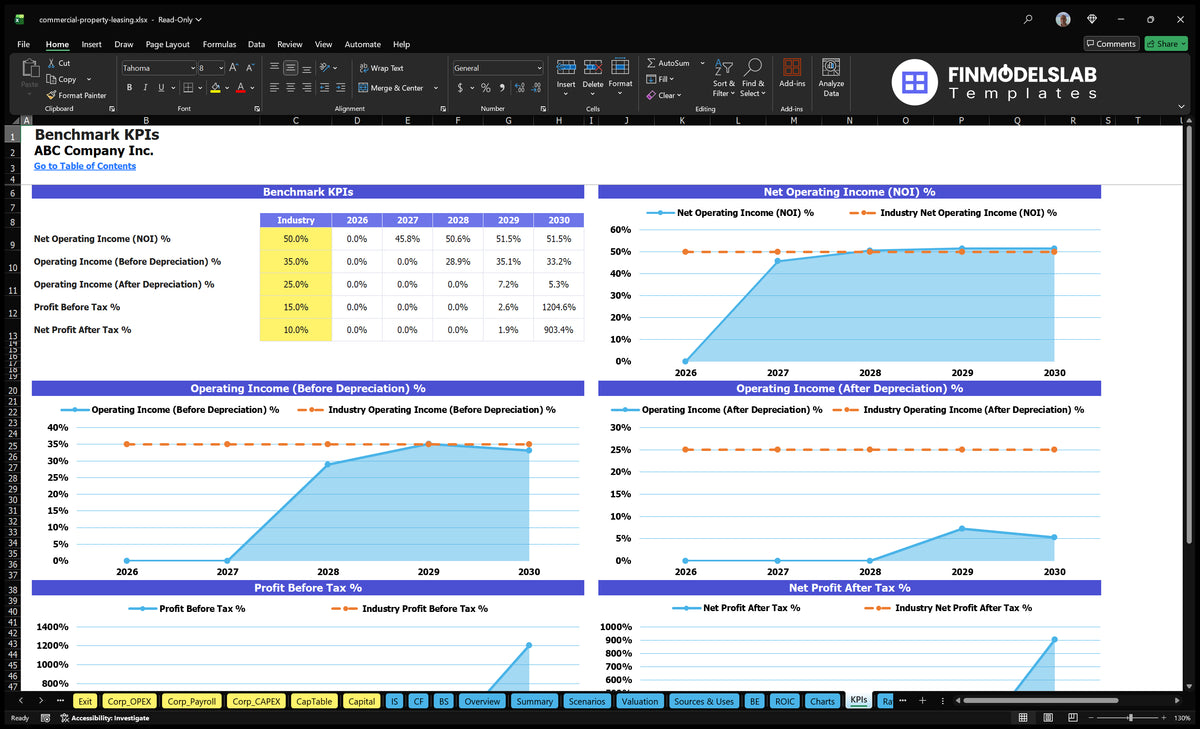The image size is (1200, 729).
Task: Switch to the Formulas ribbon tab
Action: coord(219,44)
